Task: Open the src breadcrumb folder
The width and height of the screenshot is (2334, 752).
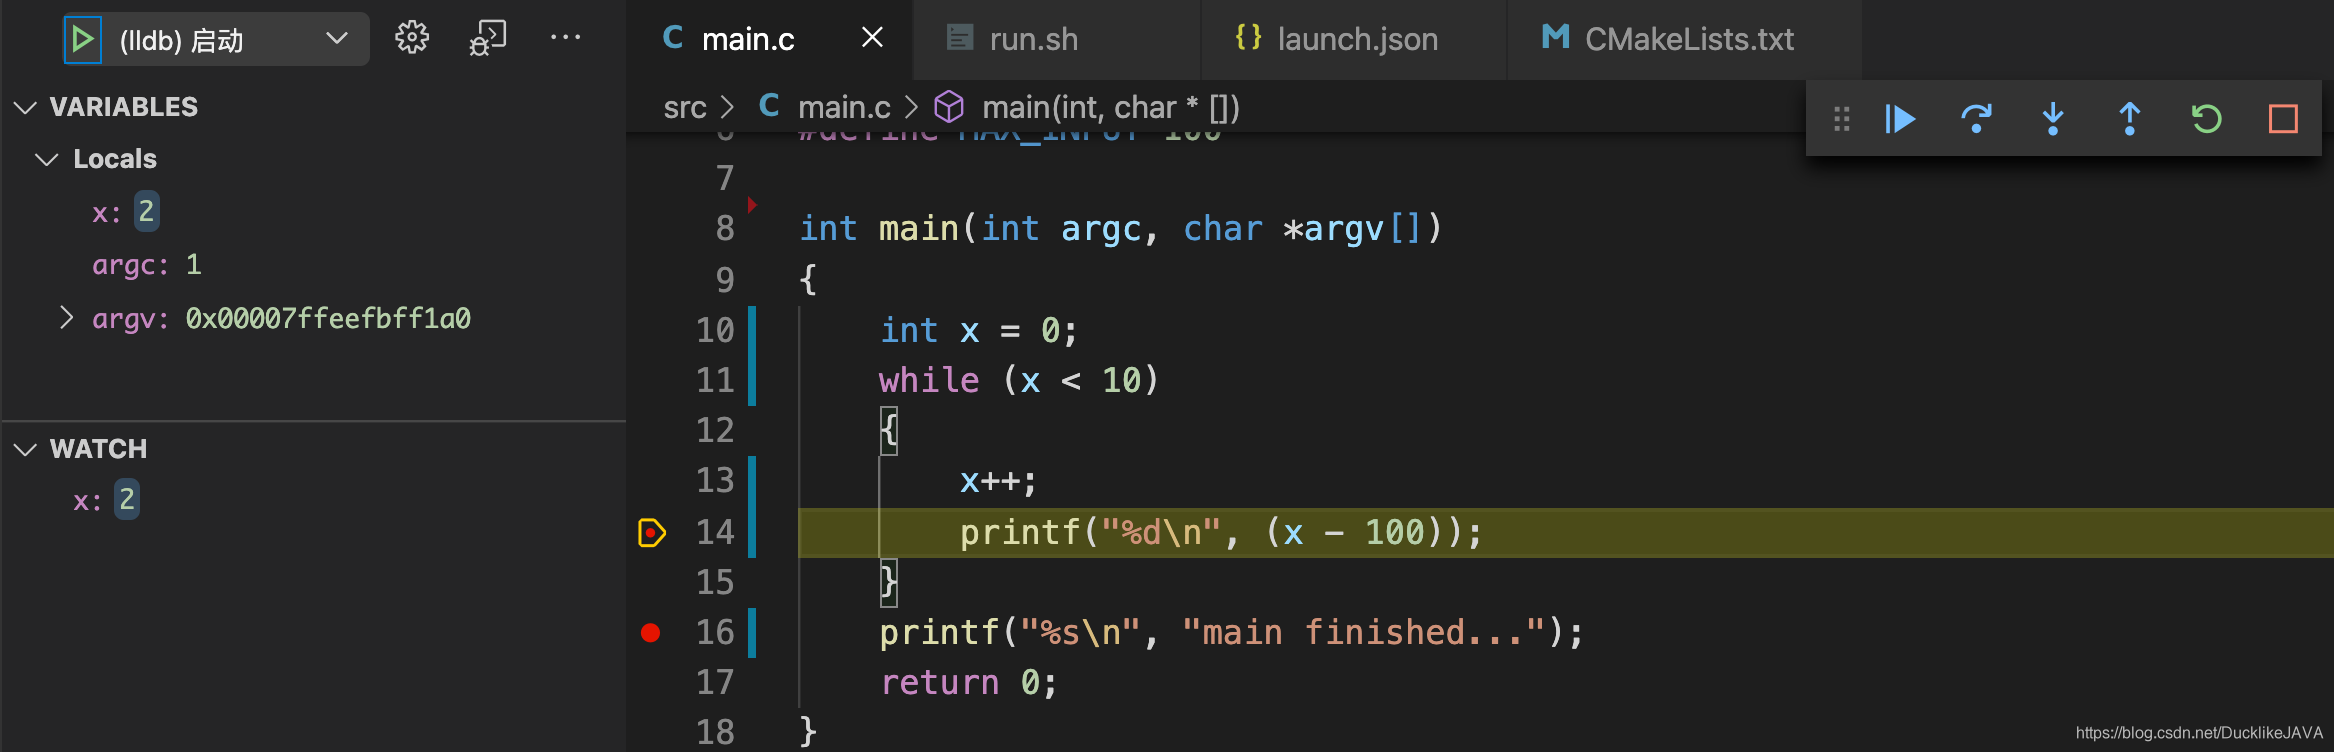Action: tap(685, 107)
